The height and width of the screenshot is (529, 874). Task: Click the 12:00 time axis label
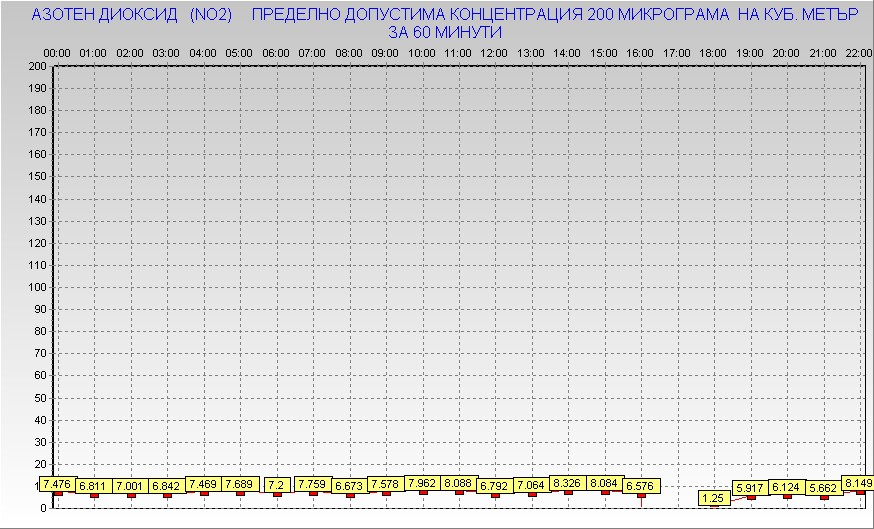[x=495, y=54]
